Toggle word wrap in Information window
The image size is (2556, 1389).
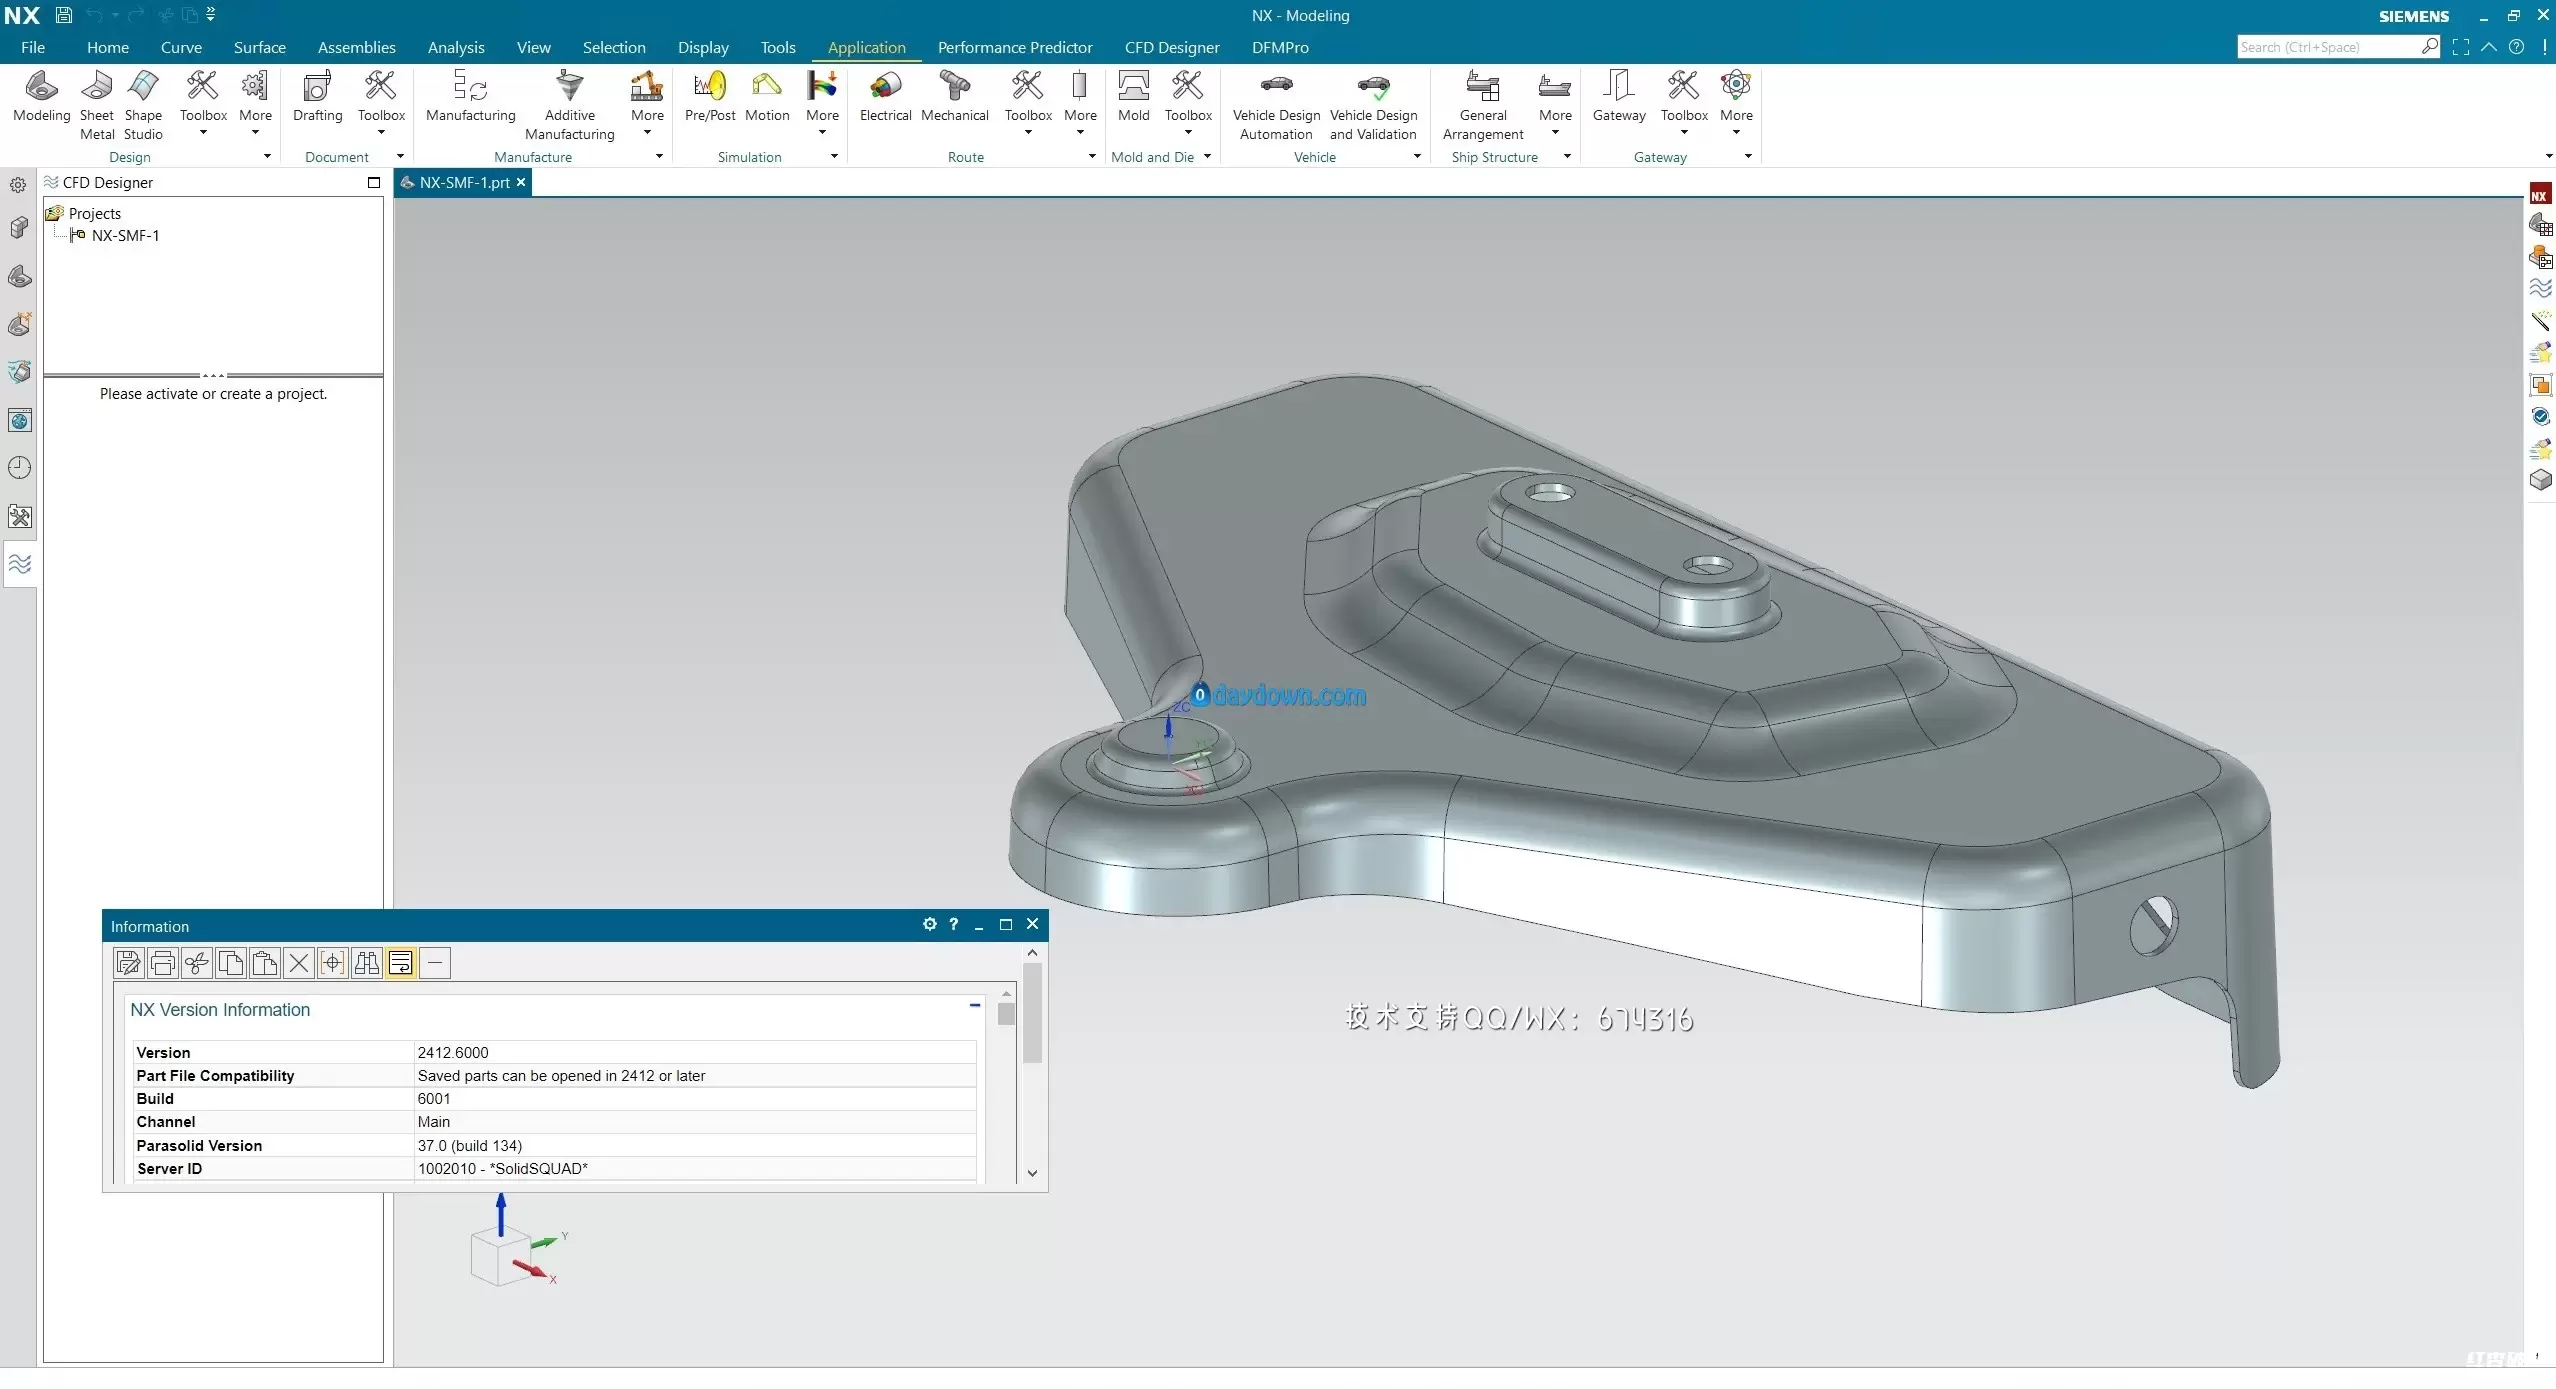[400, 963]
